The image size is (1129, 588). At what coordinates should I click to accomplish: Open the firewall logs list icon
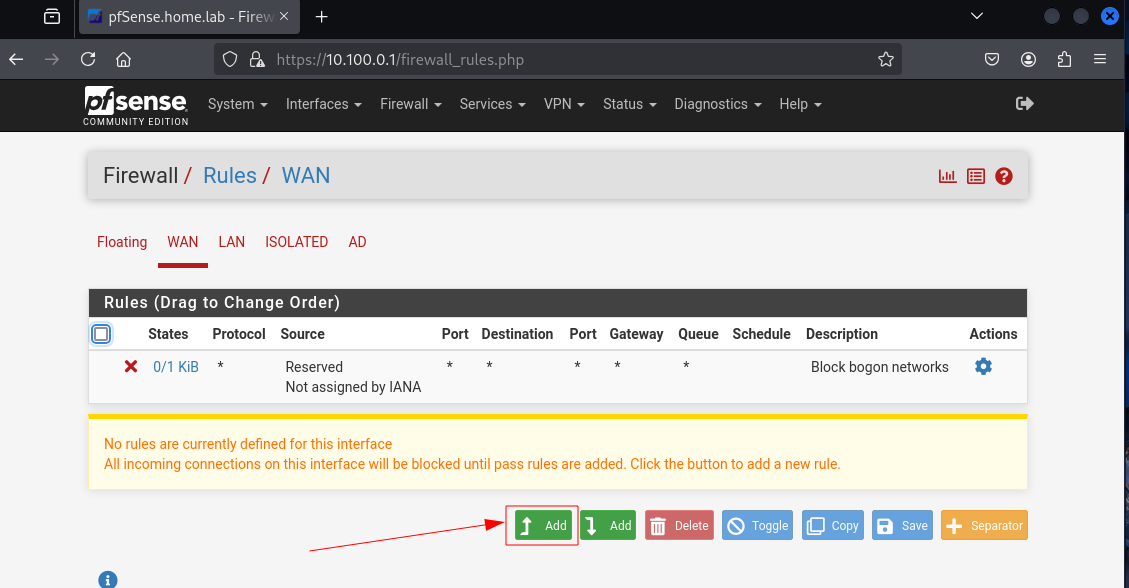(x=976, y=176)
